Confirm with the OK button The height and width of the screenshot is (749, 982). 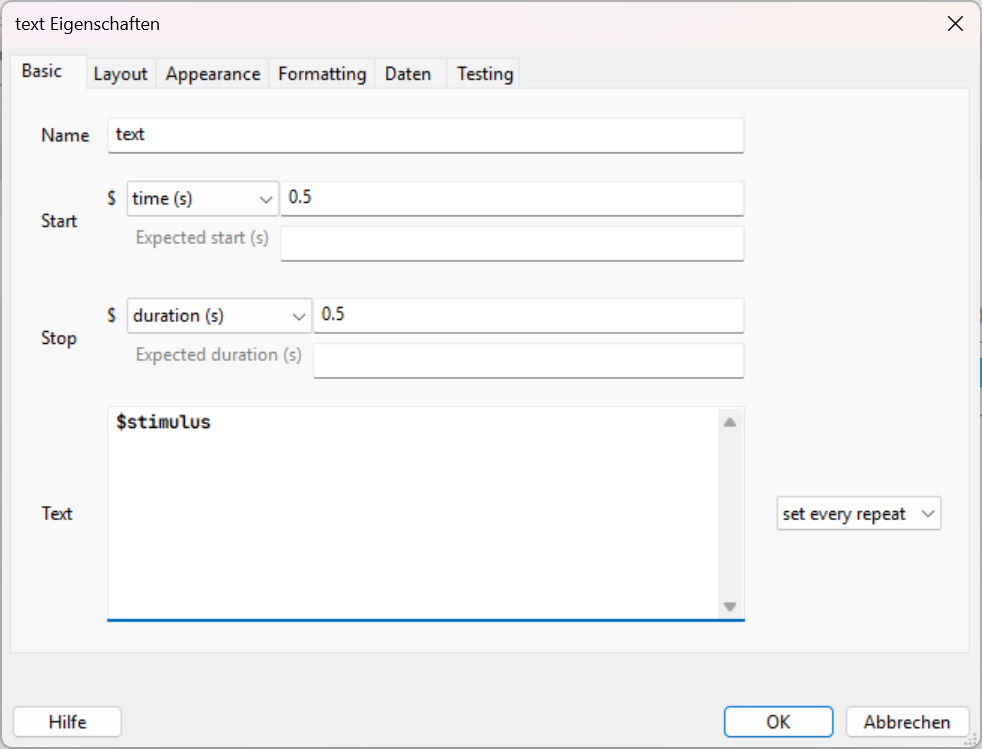[x=778, y=722]
